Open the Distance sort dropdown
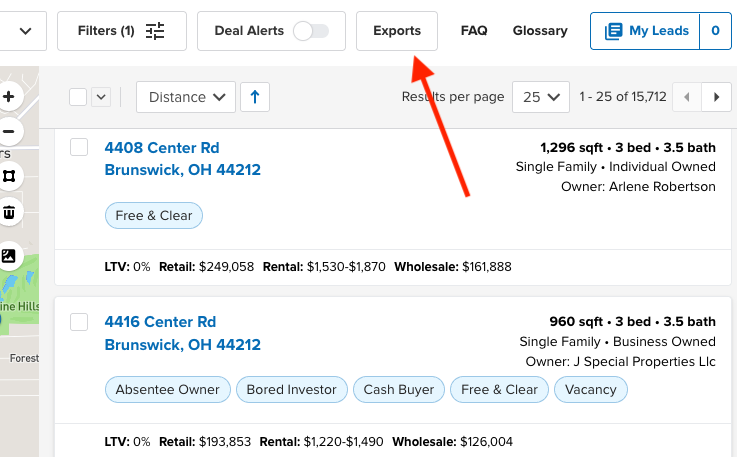 click(186, 97)
